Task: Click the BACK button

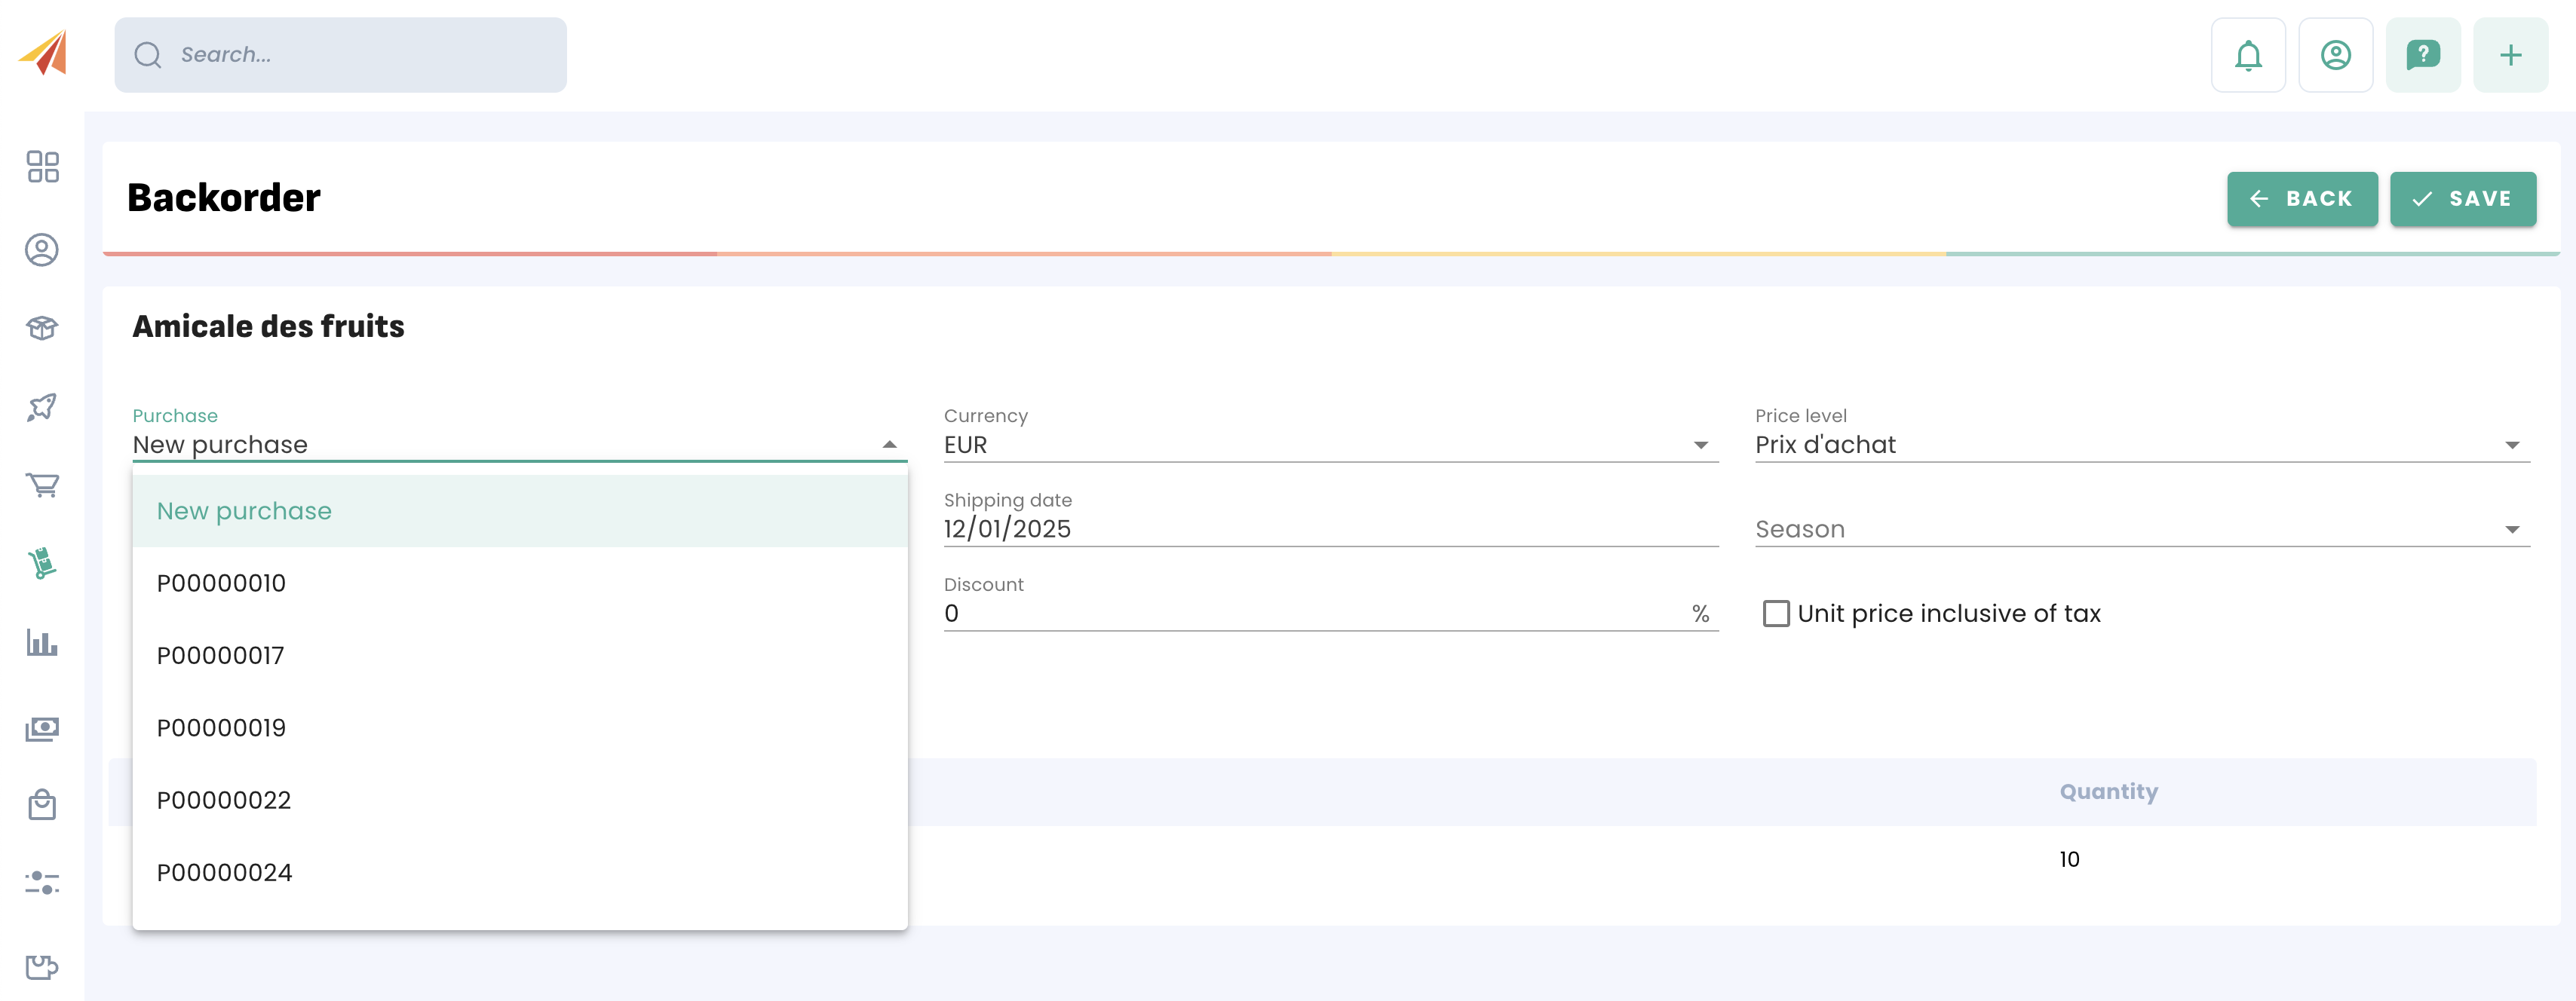Action: pos(2301,199)
